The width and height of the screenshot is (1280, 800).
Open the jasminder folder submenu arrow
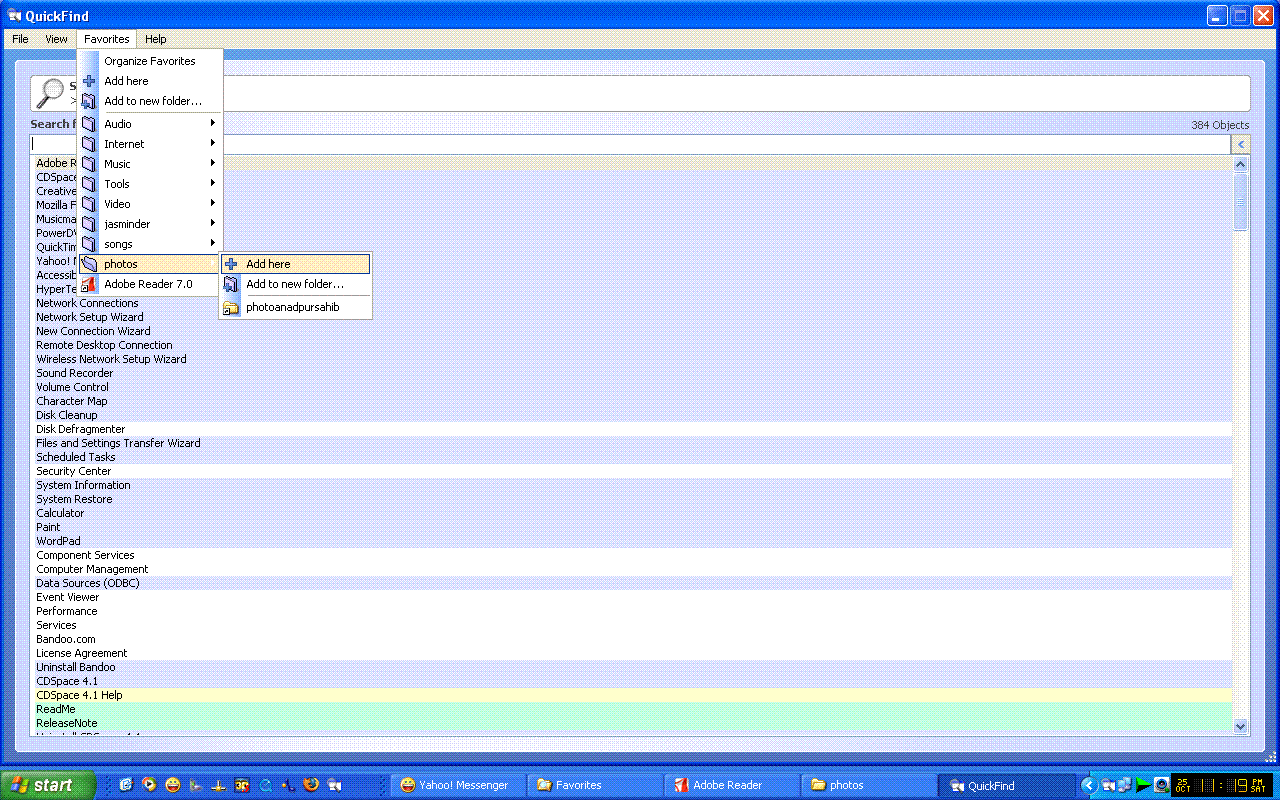[212, 224]
